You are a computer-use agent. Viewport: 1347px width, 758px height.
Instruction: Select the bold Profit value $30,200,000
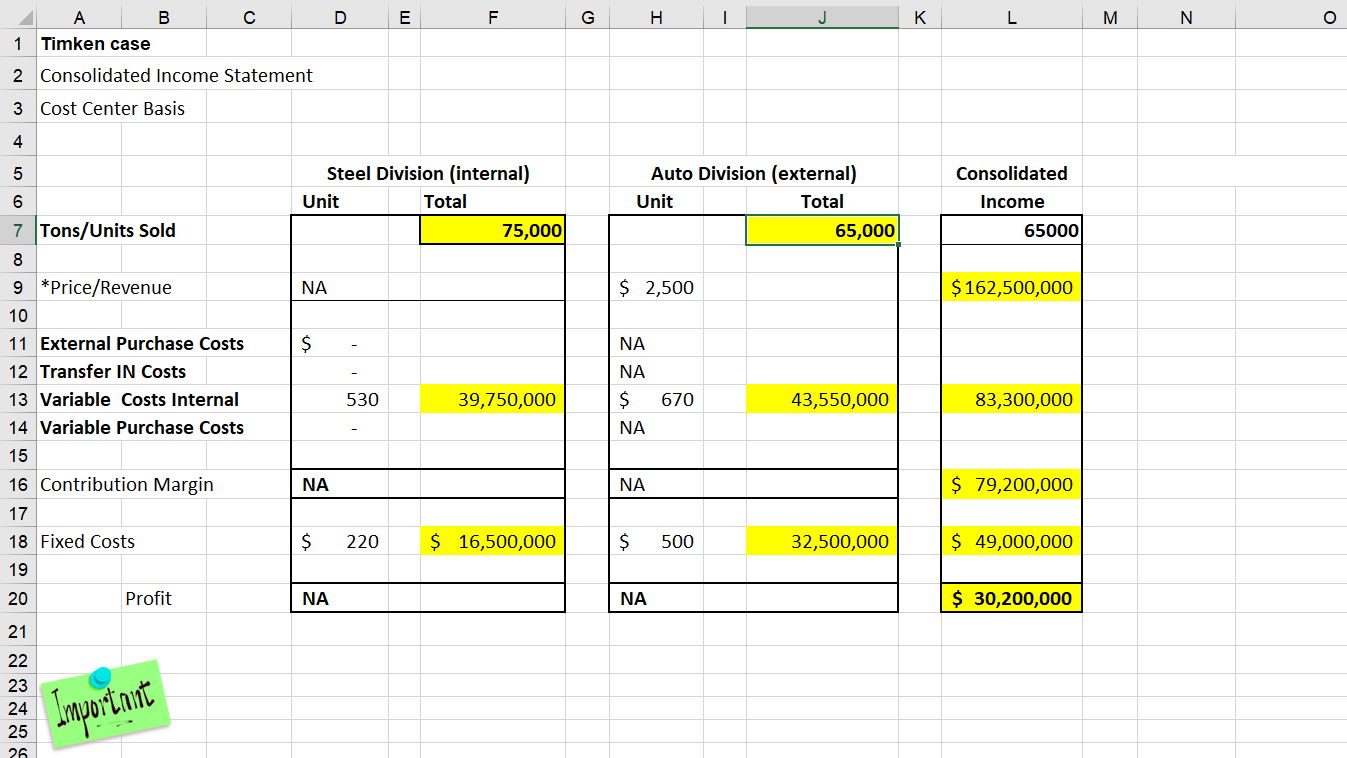[1011, 597]
